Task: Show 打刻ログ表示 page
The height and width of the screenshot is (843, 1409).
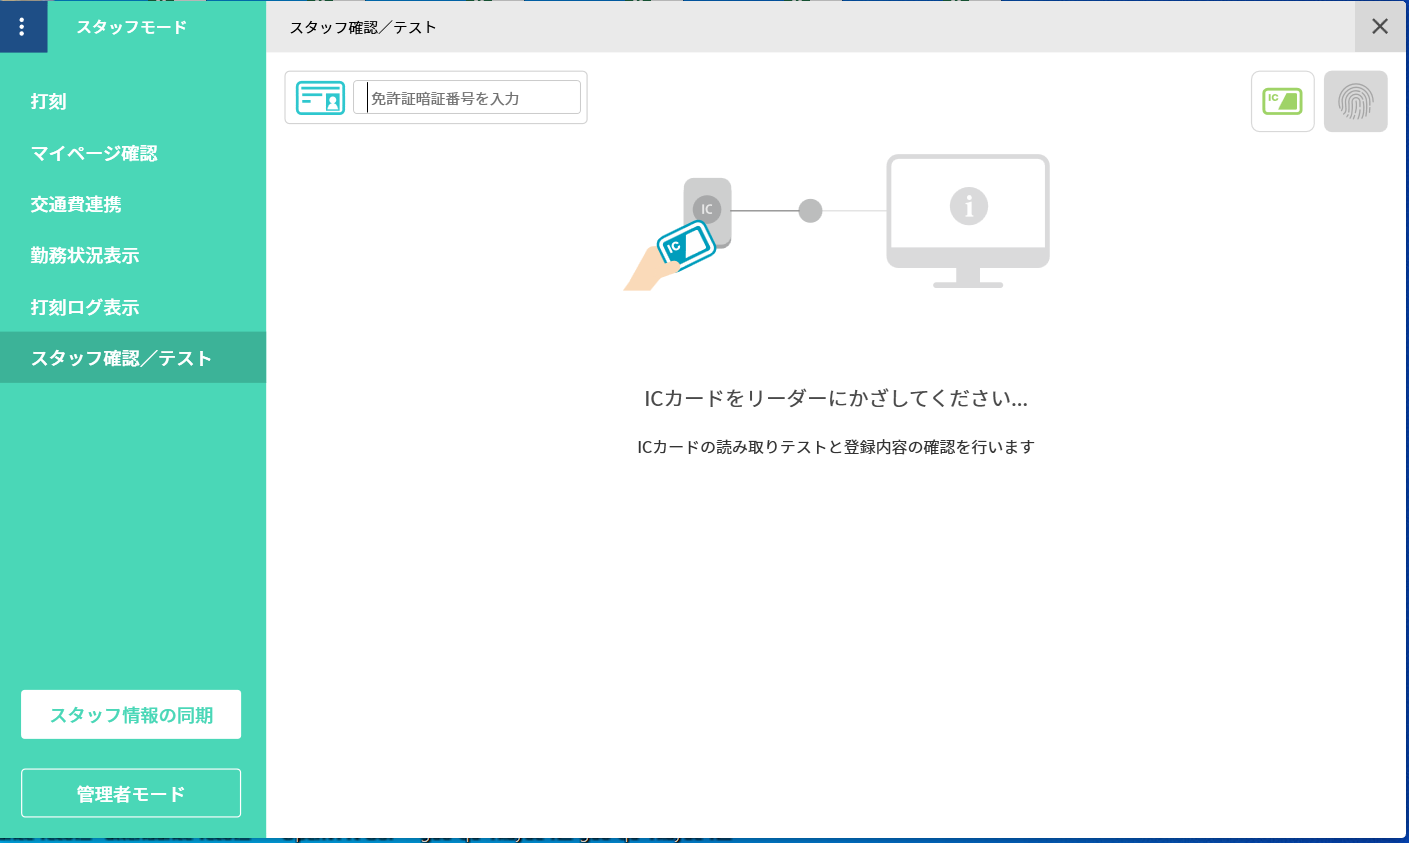Action: [133, 307]
